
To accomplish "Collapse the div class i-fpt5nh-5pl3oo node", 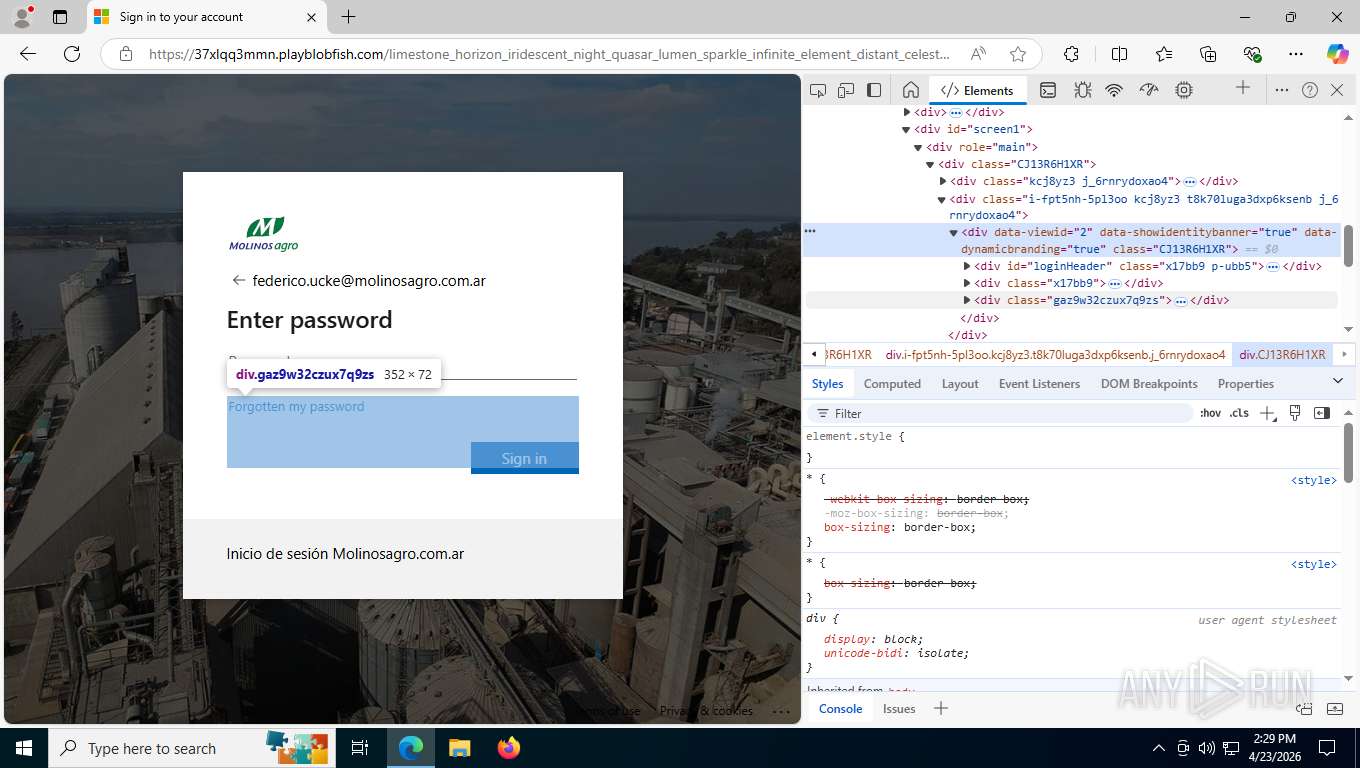I will click(x=942, y=199).
